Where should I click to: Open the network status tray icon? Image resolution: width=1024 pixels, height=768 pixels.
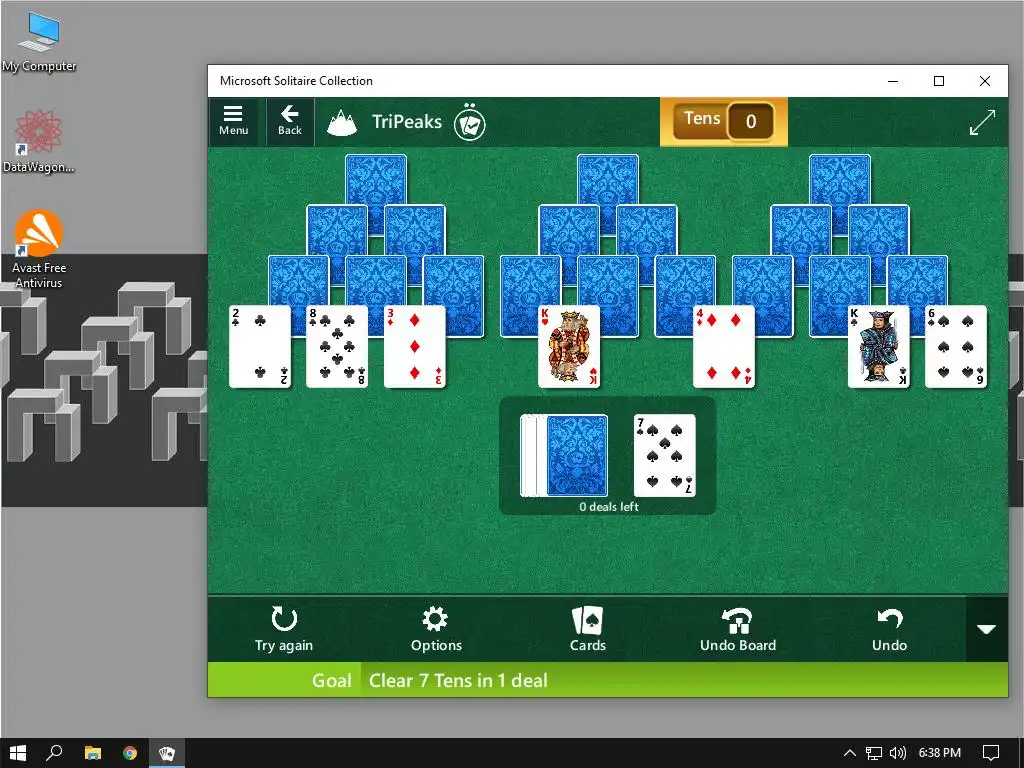(x=874, y=753)
